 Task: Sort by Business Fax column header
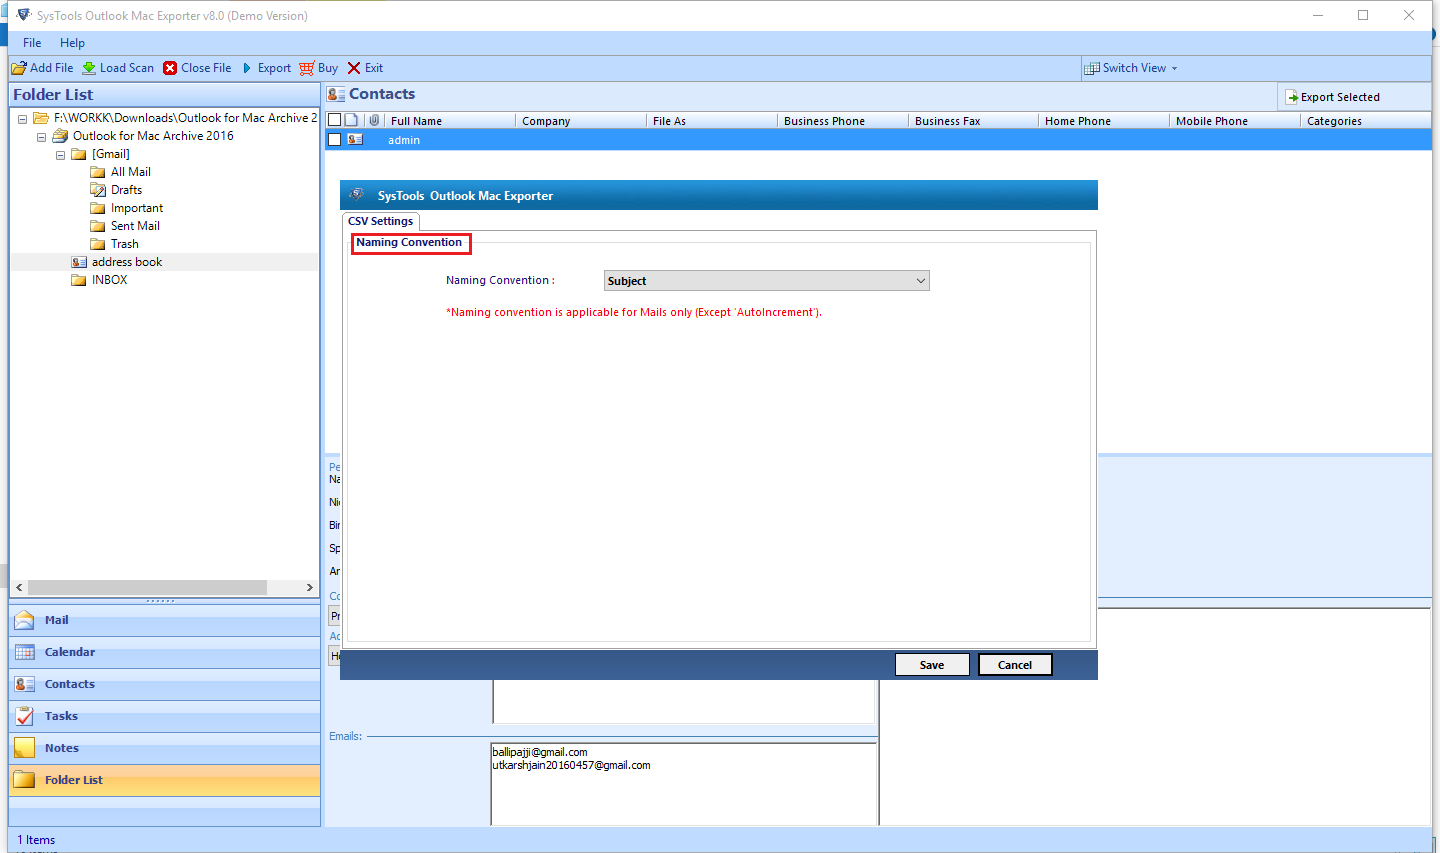click(974, 121)
